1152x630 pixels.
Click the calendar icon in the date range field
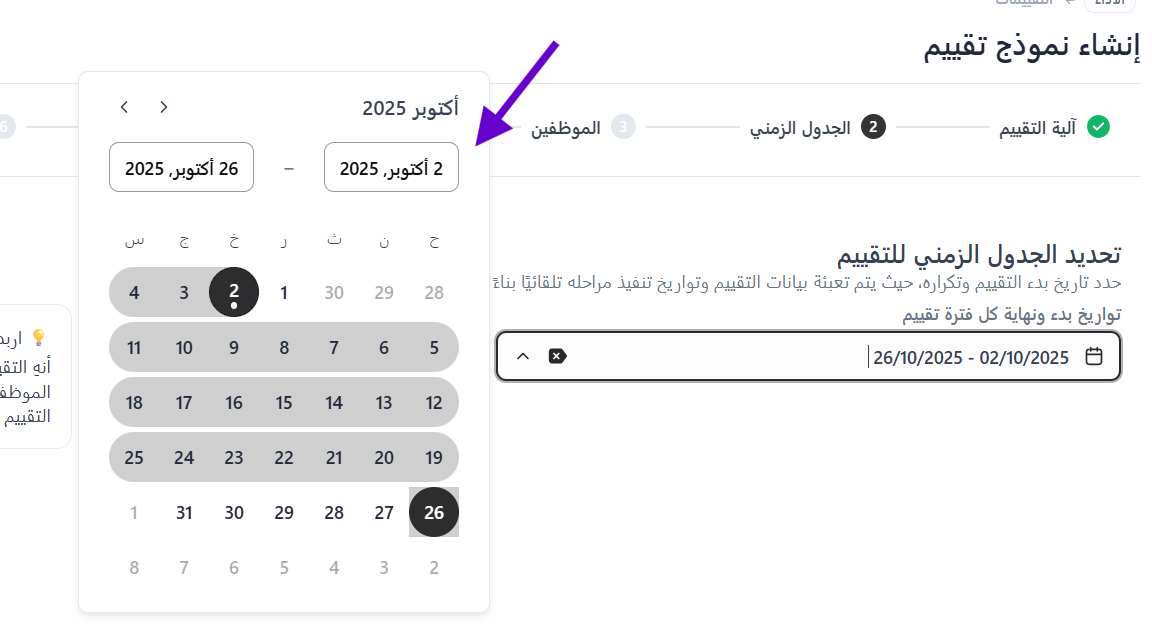pyautogui.click(x=1094, y=356)
